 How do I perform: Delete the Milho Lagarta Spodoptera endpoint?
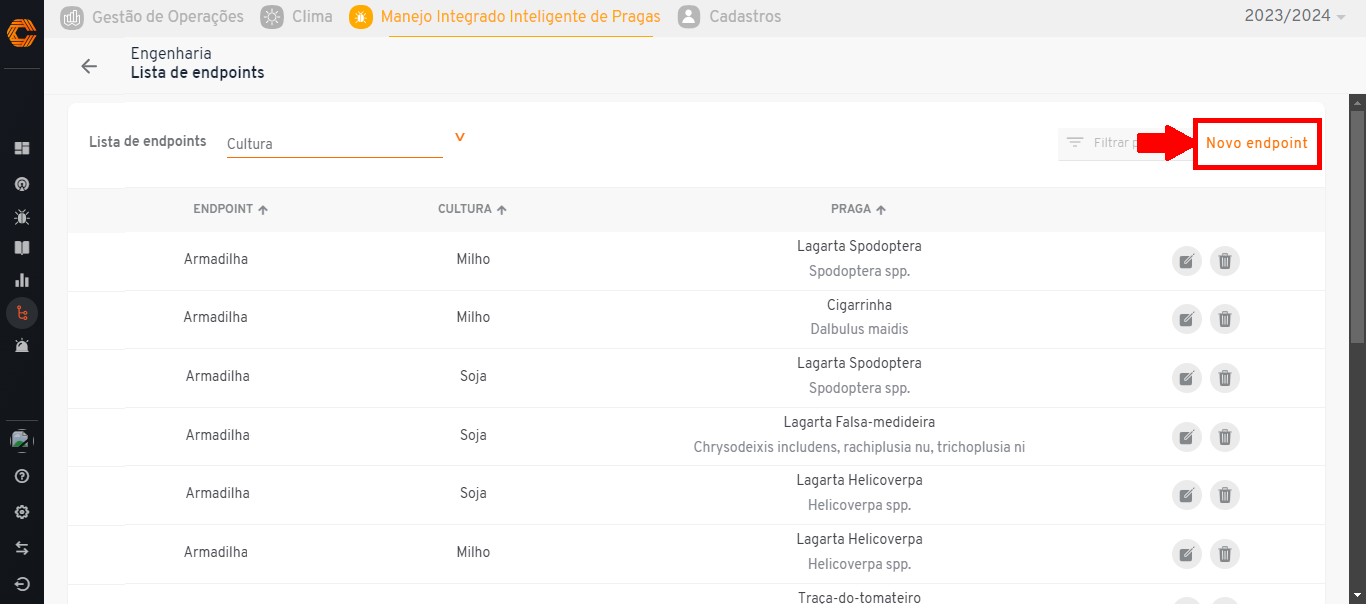click(x=1225, y=261)
